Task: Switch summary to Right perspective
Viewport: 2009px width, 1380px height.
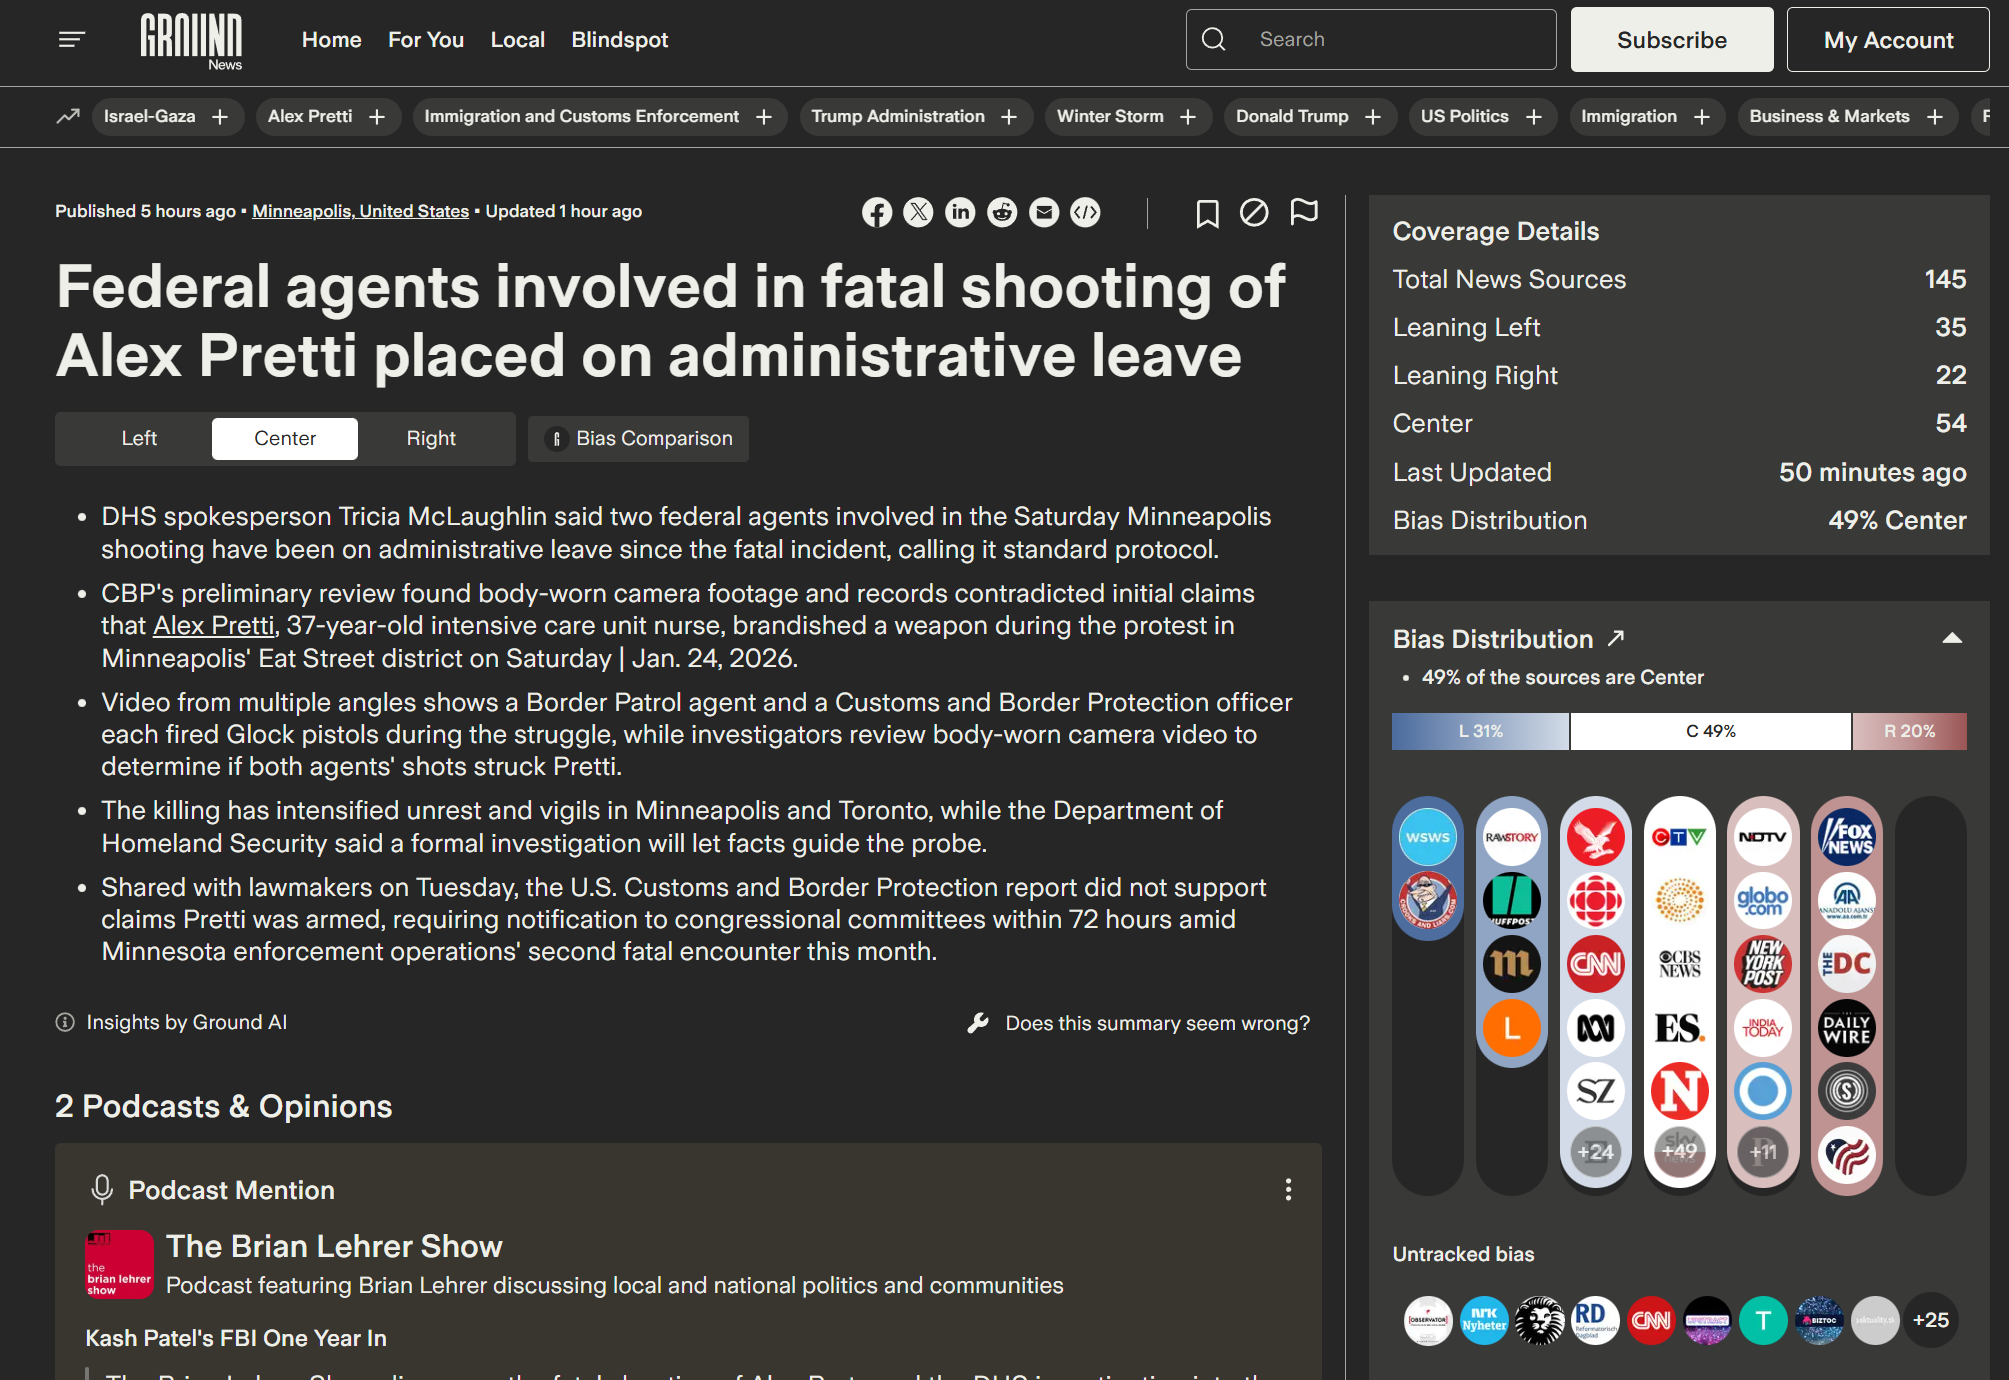Action: click(431, 438)
